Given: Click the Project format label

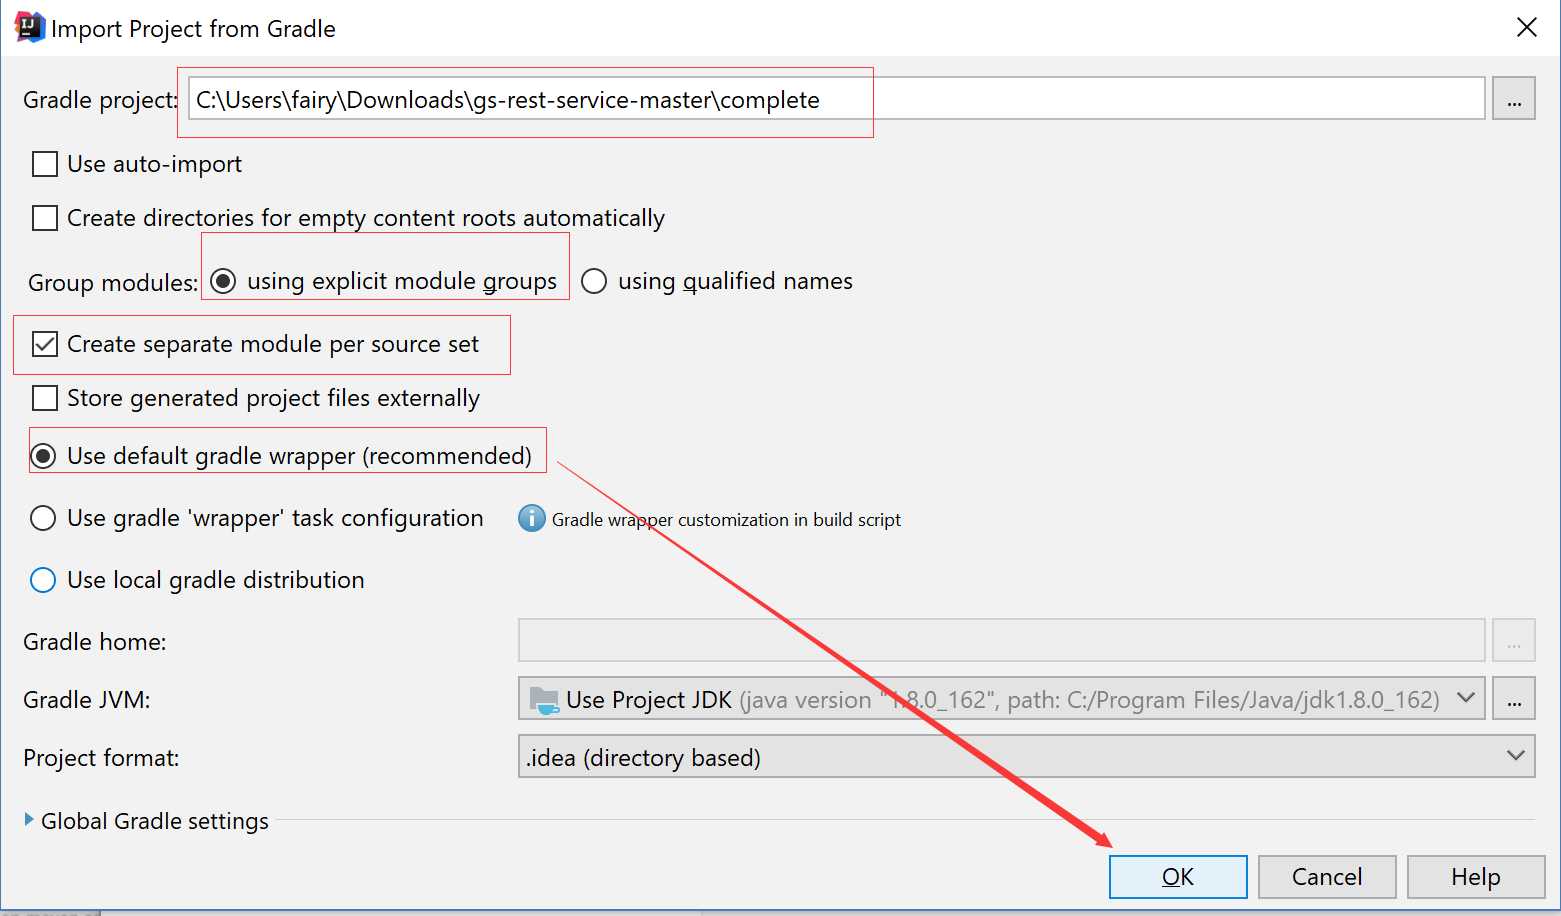Looking at the screenshot, I should pos(101,758).
